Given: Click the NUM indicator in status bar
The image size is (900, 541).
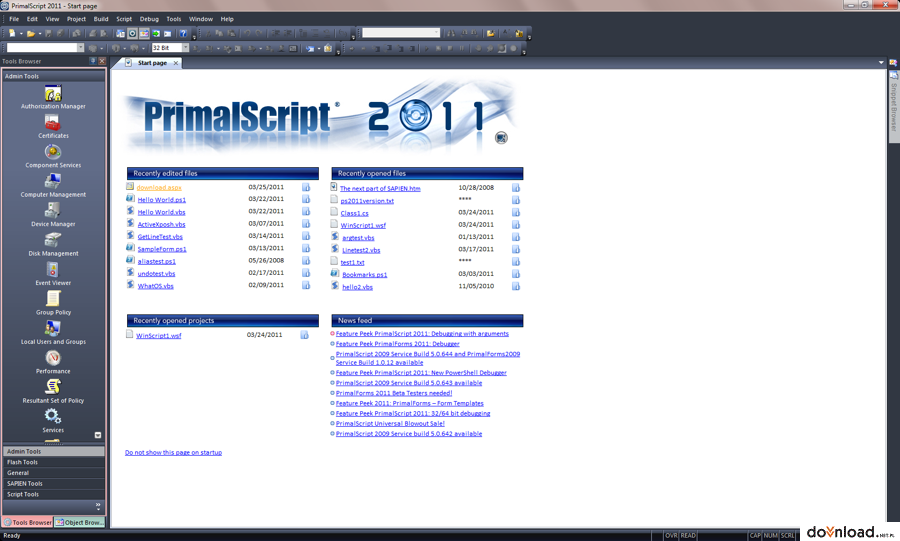Looking at the screenshot, I should click(770, 535).
